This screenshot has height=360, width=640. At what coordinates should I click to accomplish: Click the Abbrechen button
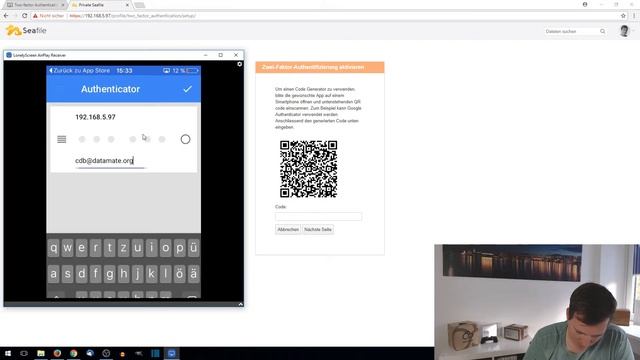(288, 229)
